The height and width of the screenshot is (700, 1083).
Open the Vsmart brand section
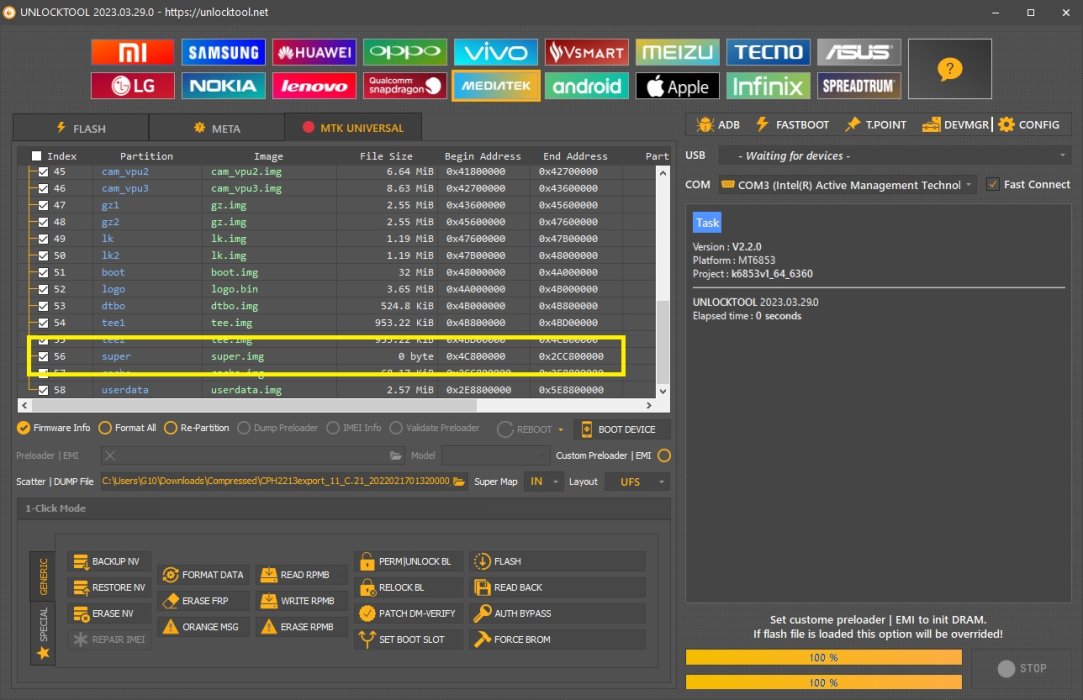coord(586,52)
